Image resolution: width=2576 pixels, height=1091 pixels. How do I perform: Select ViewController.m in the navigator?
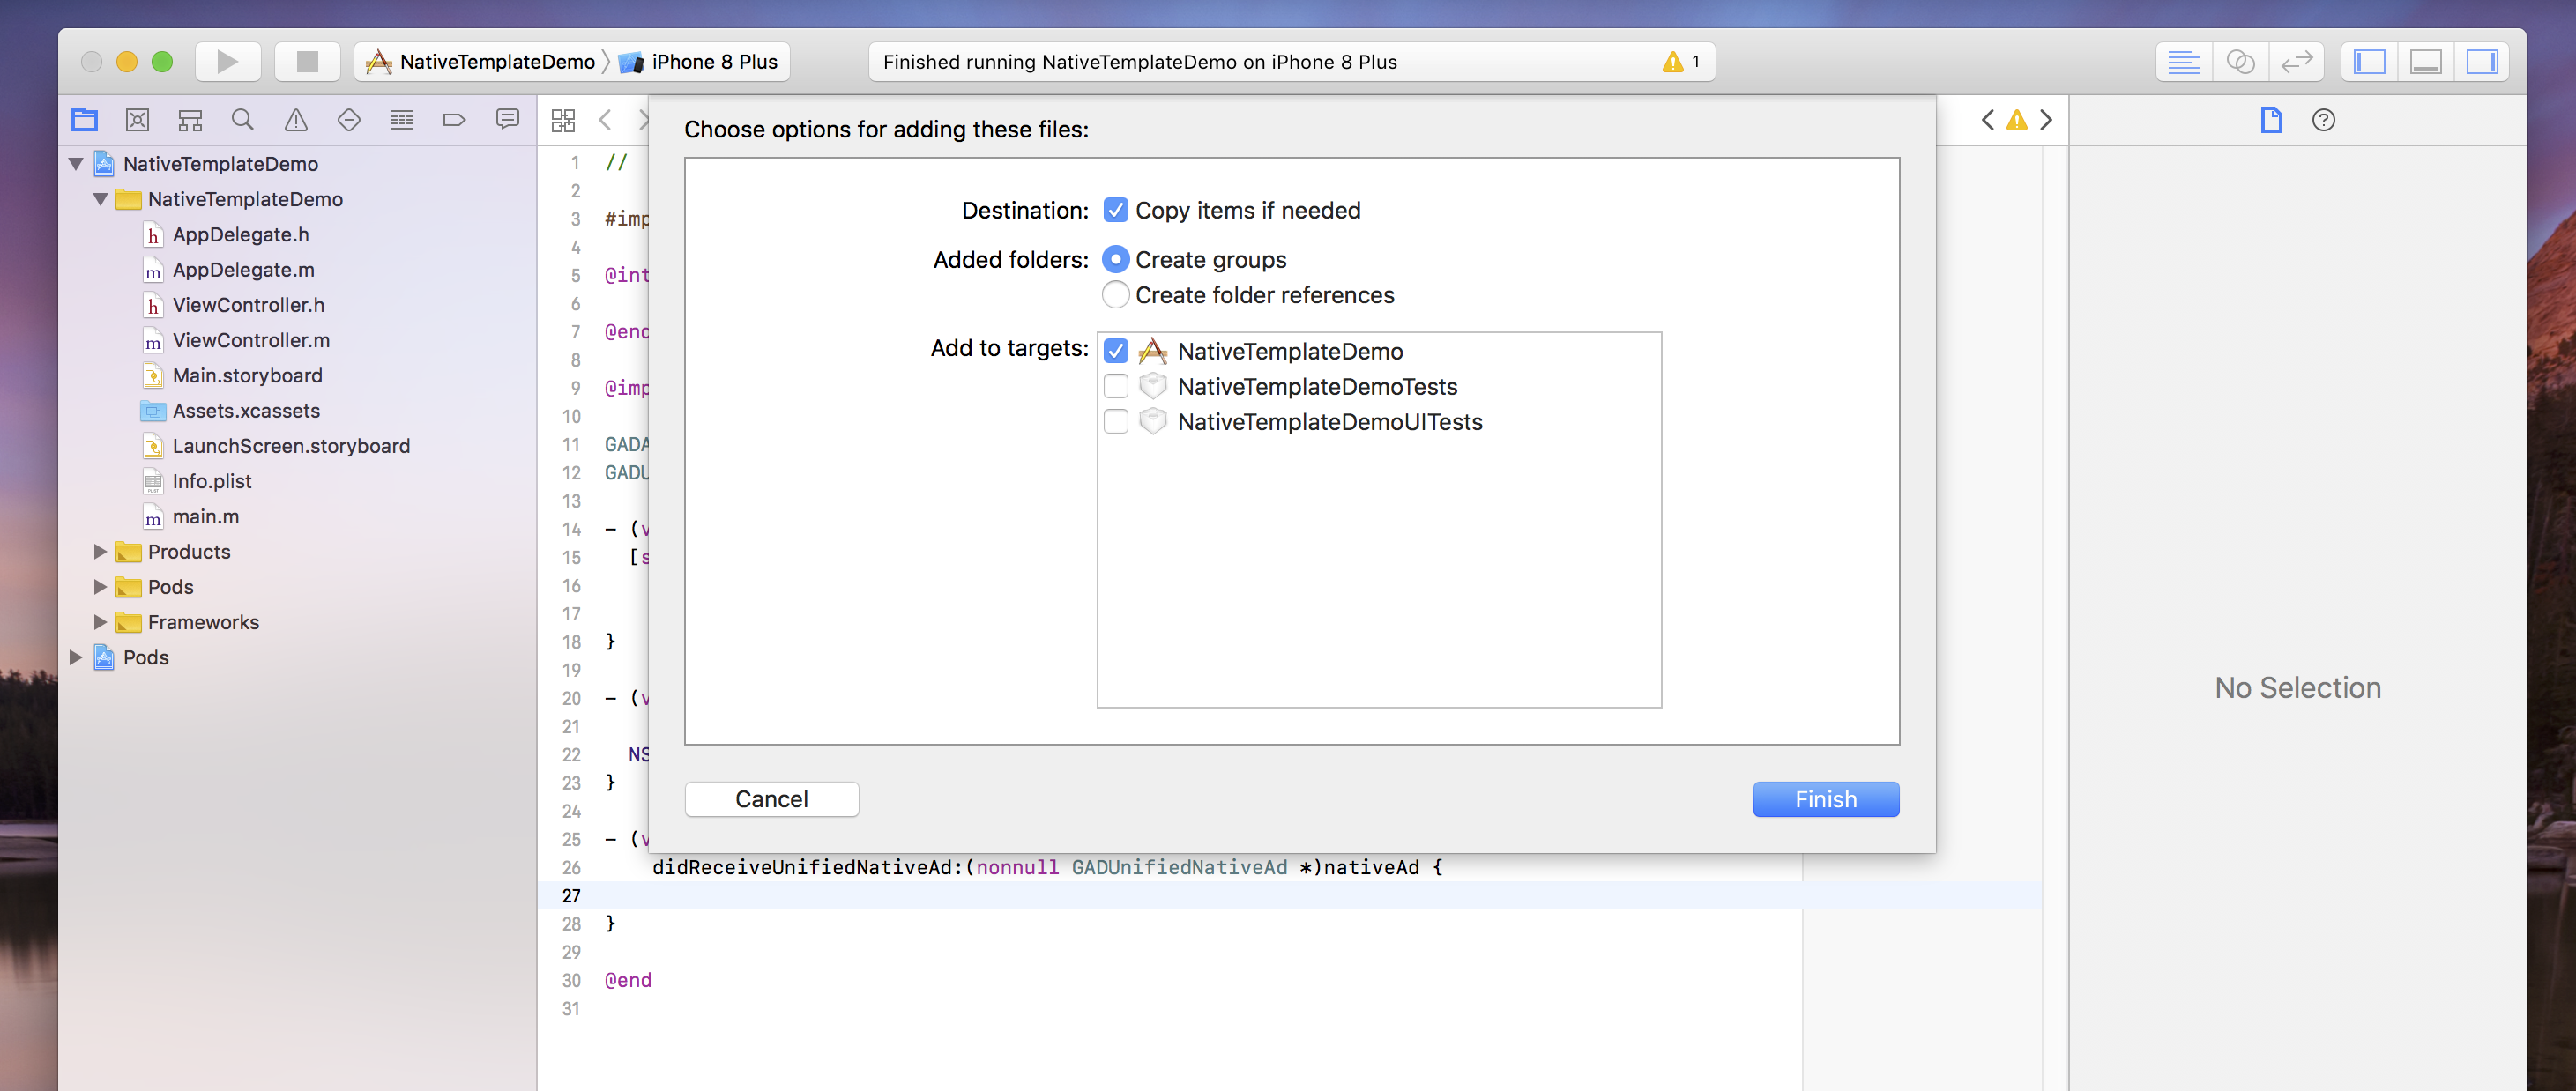click(x=250, y=340)
